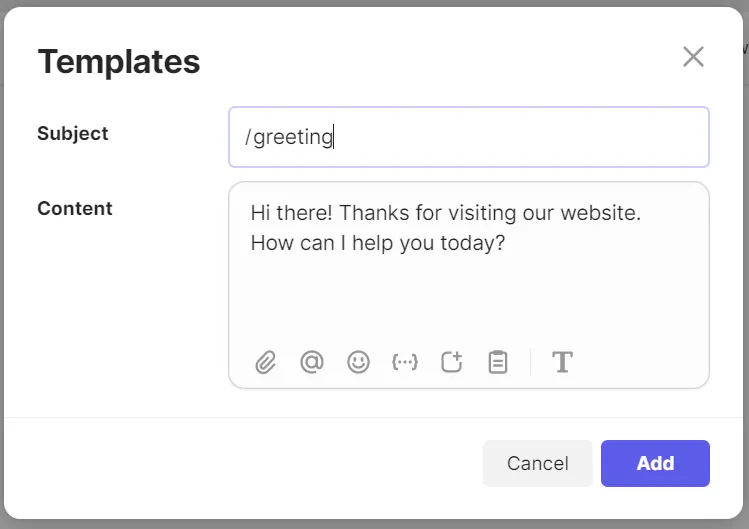
Task: Click the square-with-plus icon in content toolbar
Action: pos(452,362)
